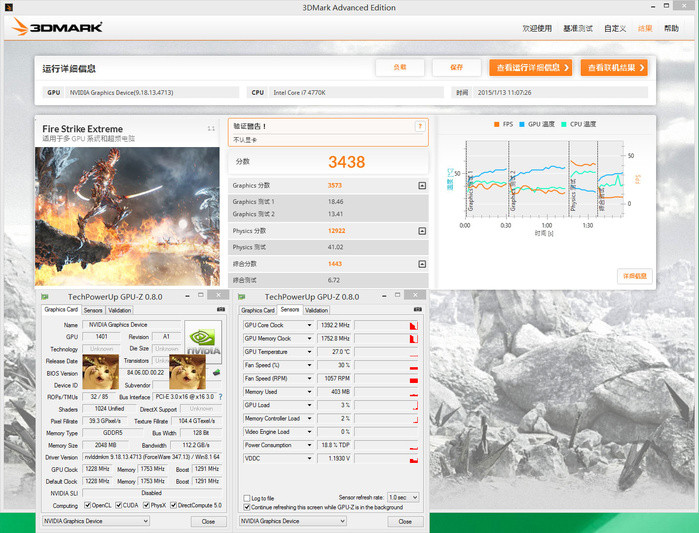This screenshot has height=533, width=699.
Task: Uncheck Continue refreshing in background checkbox
Action: pos(248,507)
